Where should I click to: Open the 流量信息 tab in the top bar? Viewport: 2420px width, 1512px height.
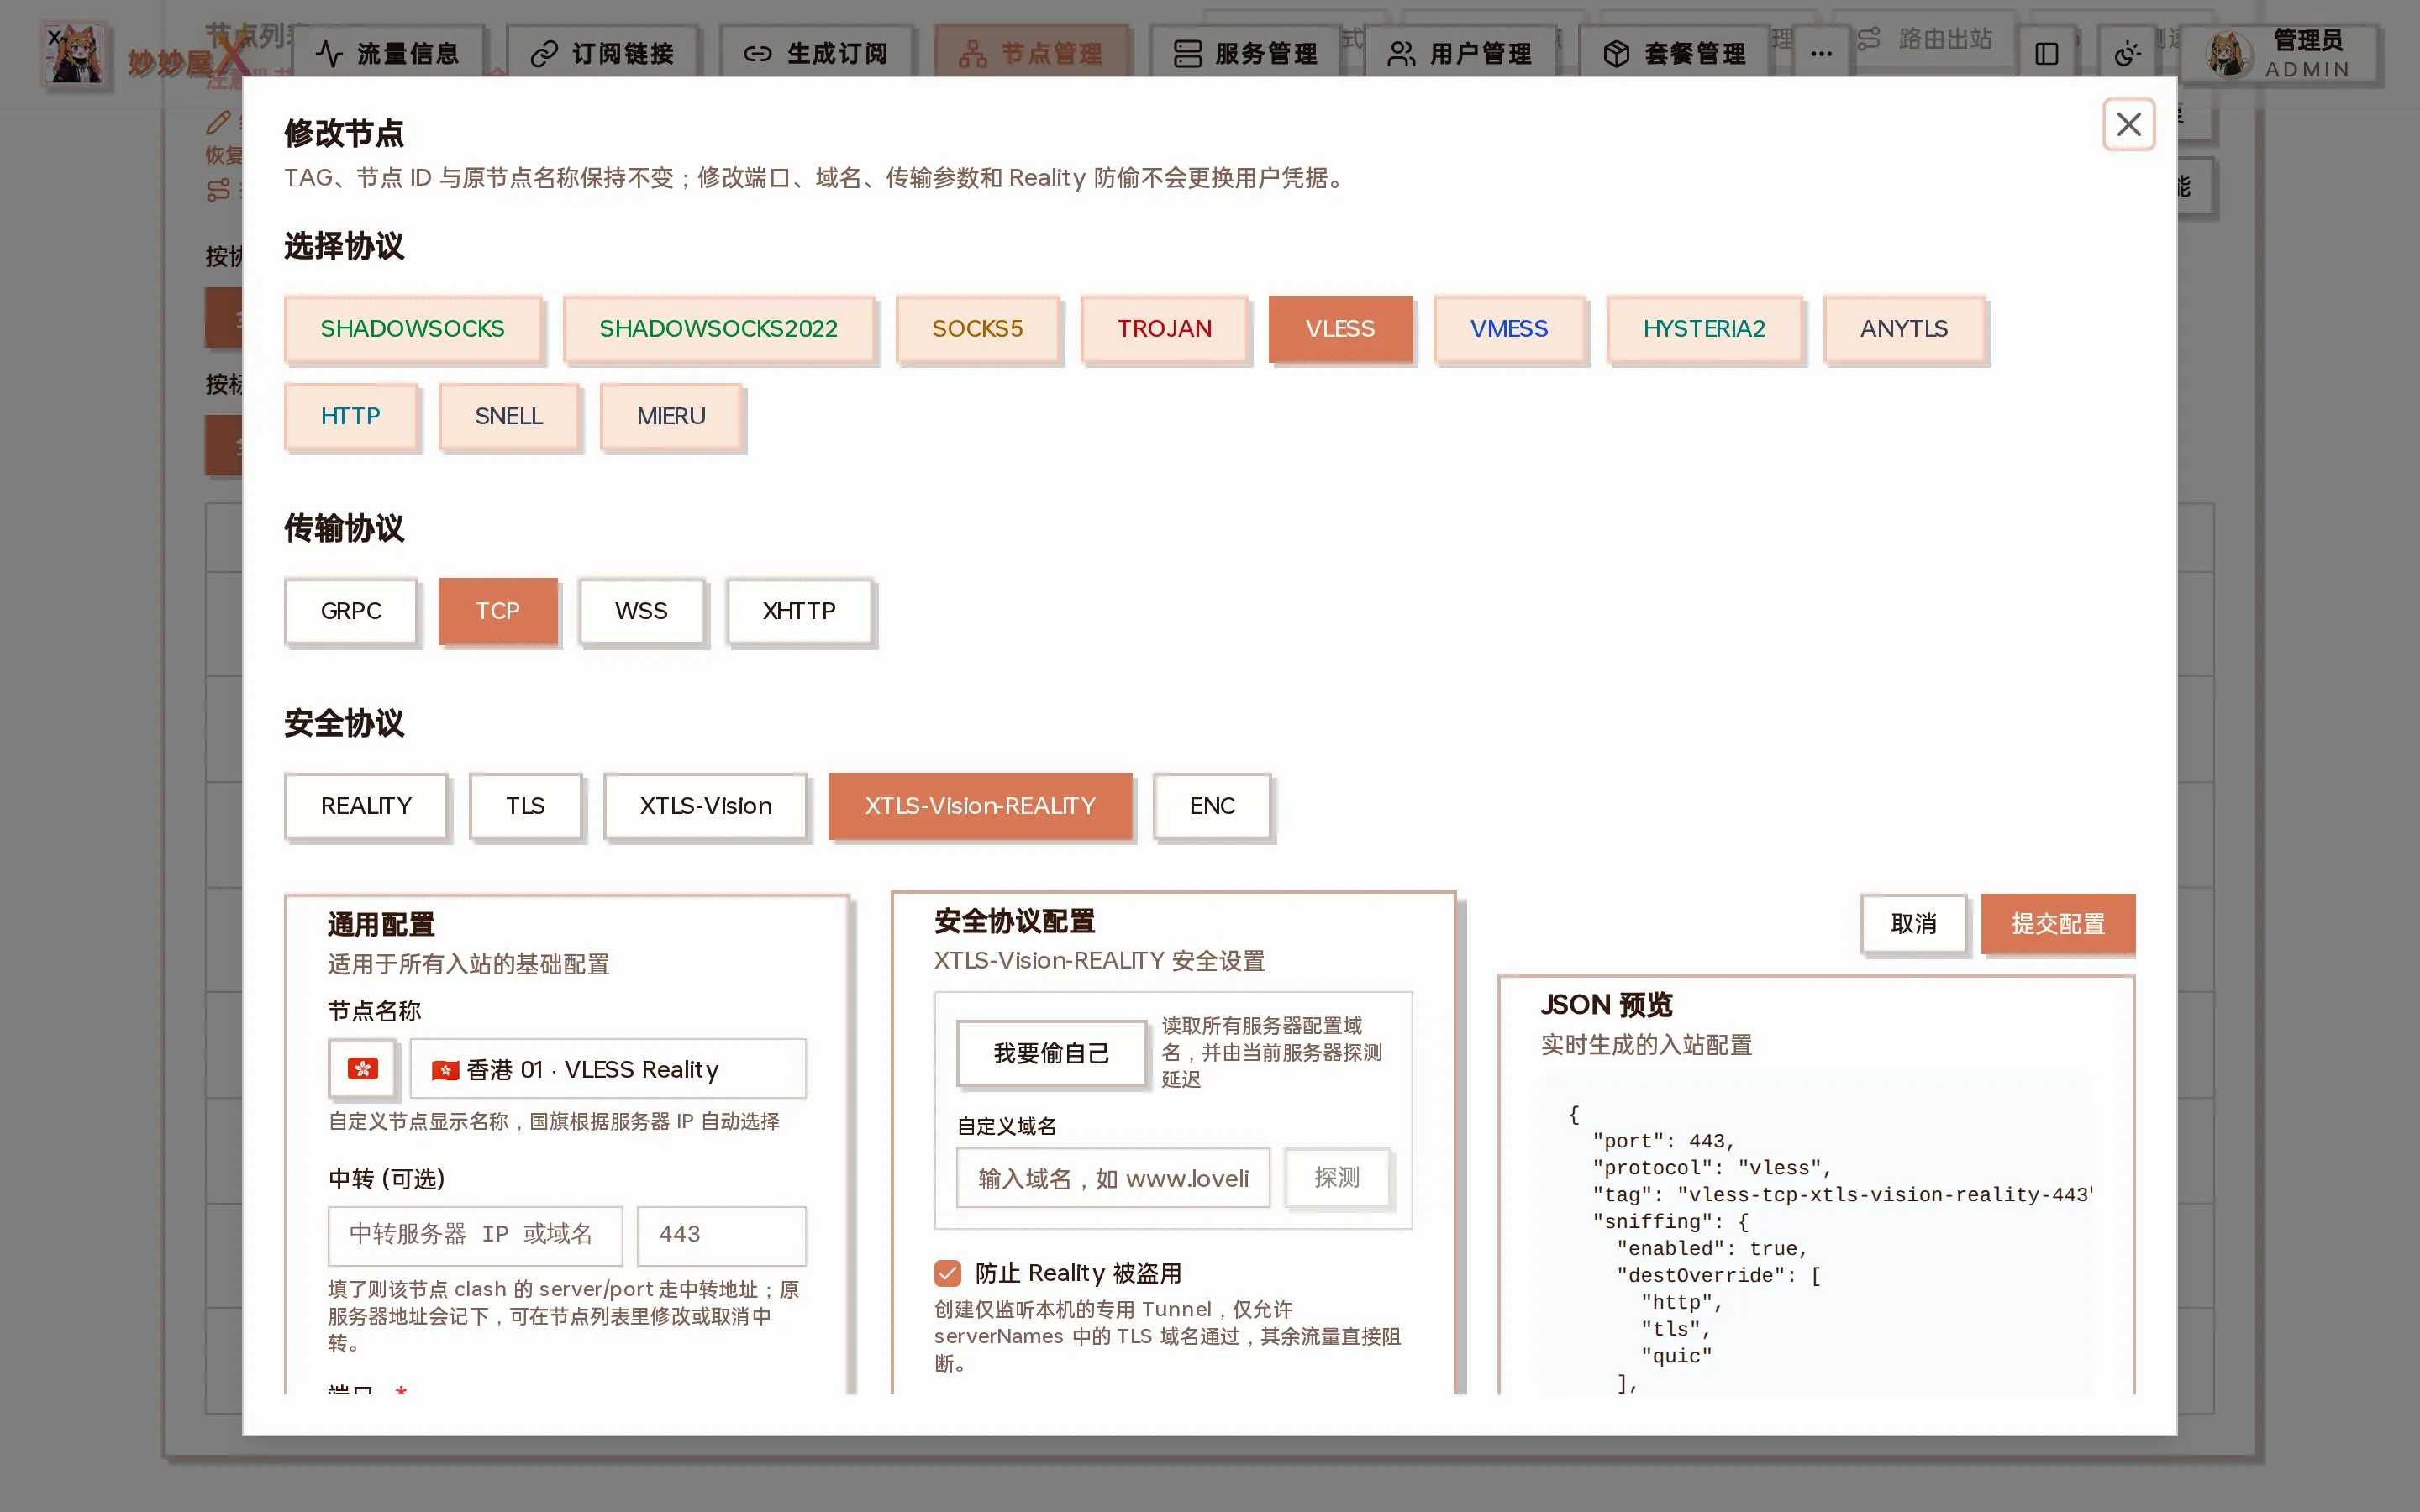388,53
